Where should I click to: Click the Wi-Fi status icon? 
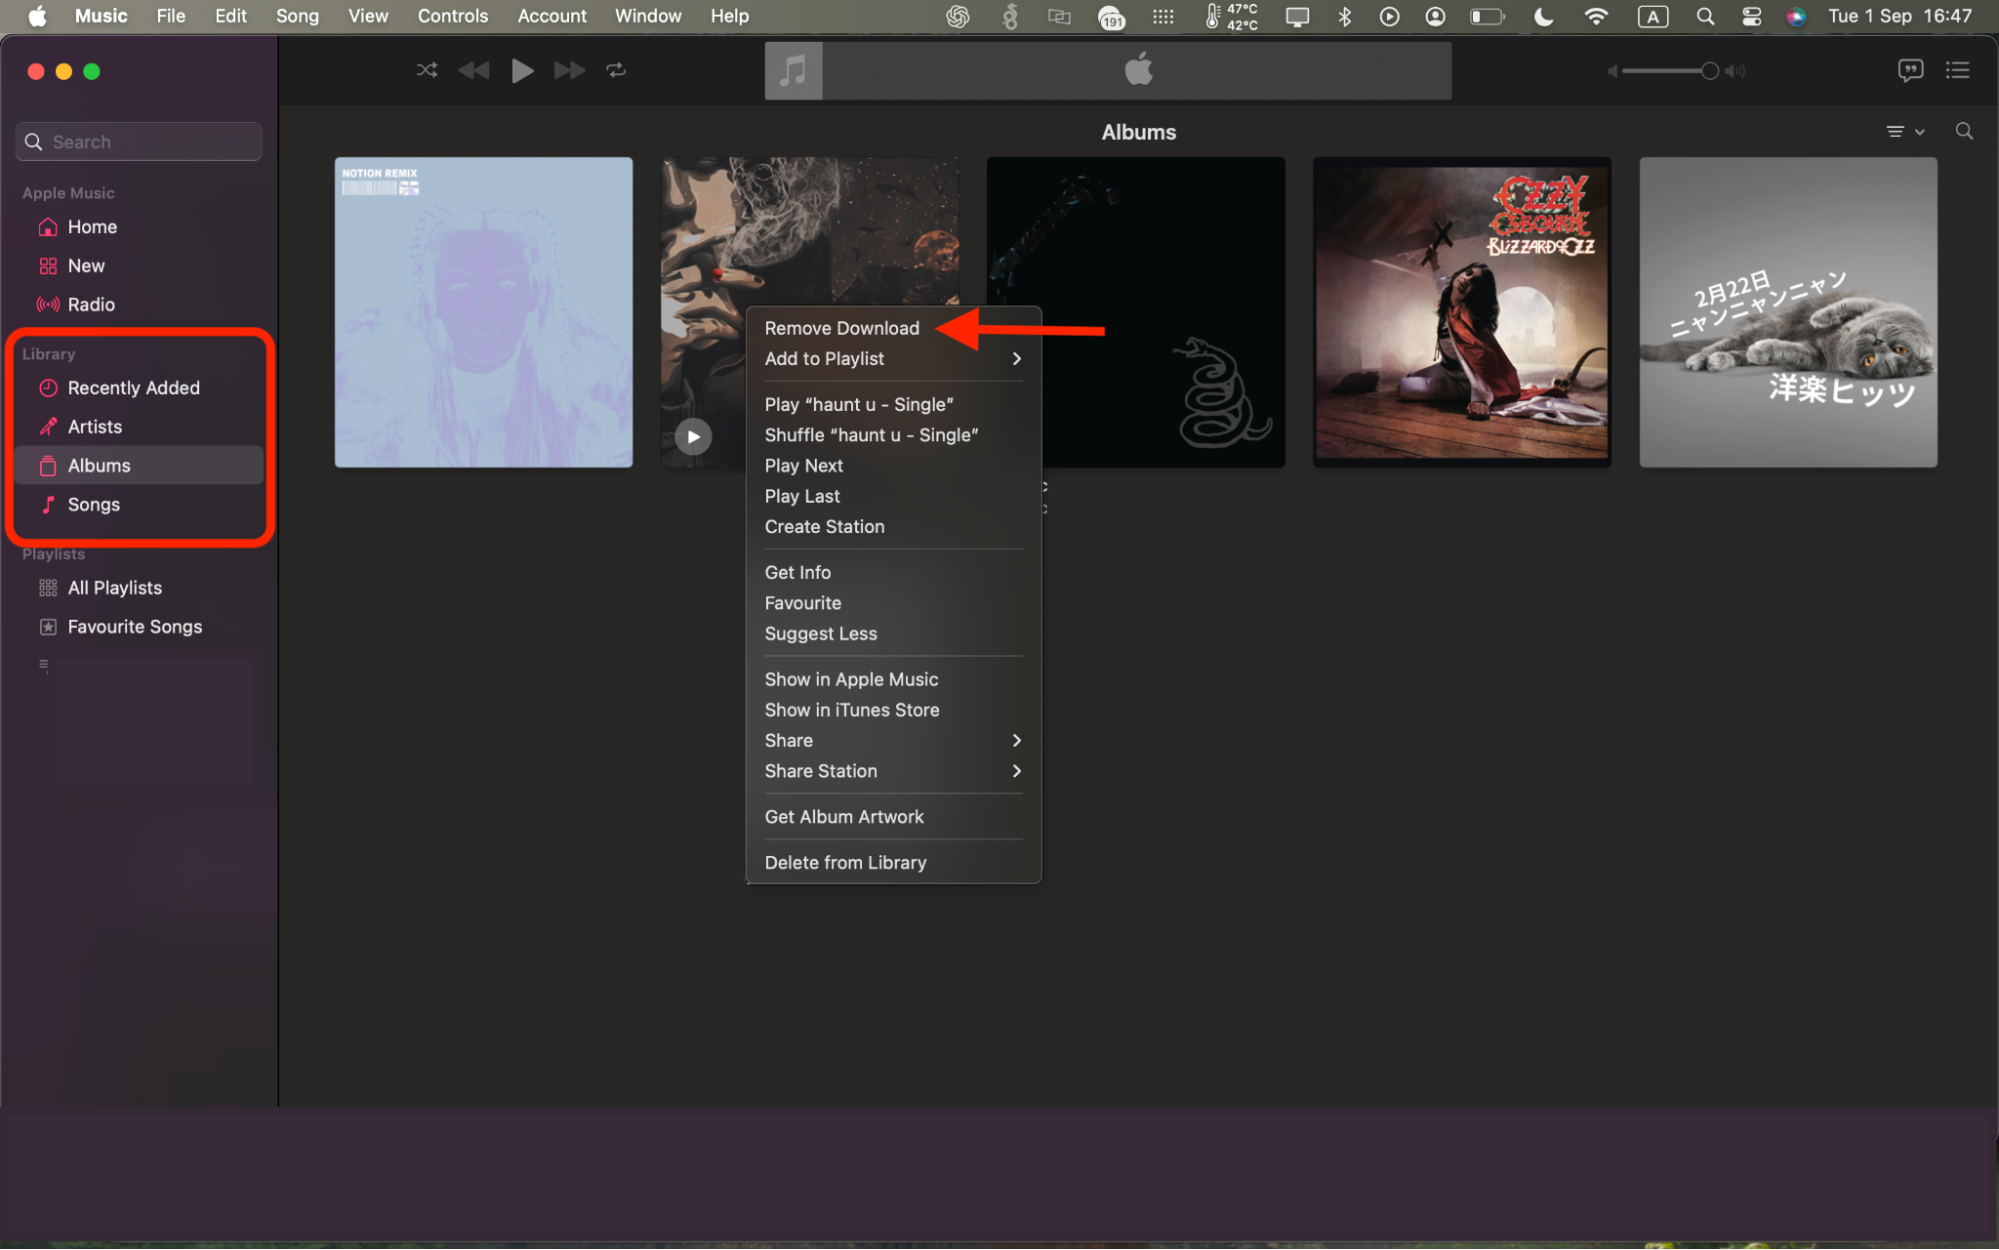pyautogui.click(x=1596, y=16)
